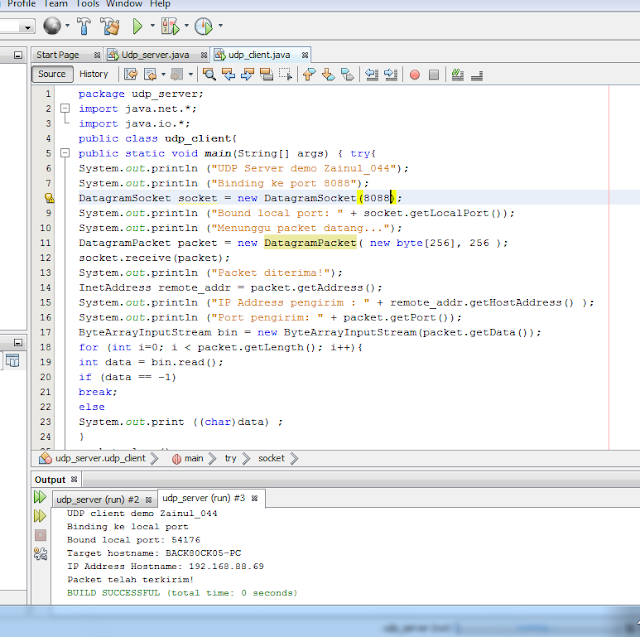640x637 pixels.
Task: Click the Re-run icon in Output panel
Action: coord(40,497)
